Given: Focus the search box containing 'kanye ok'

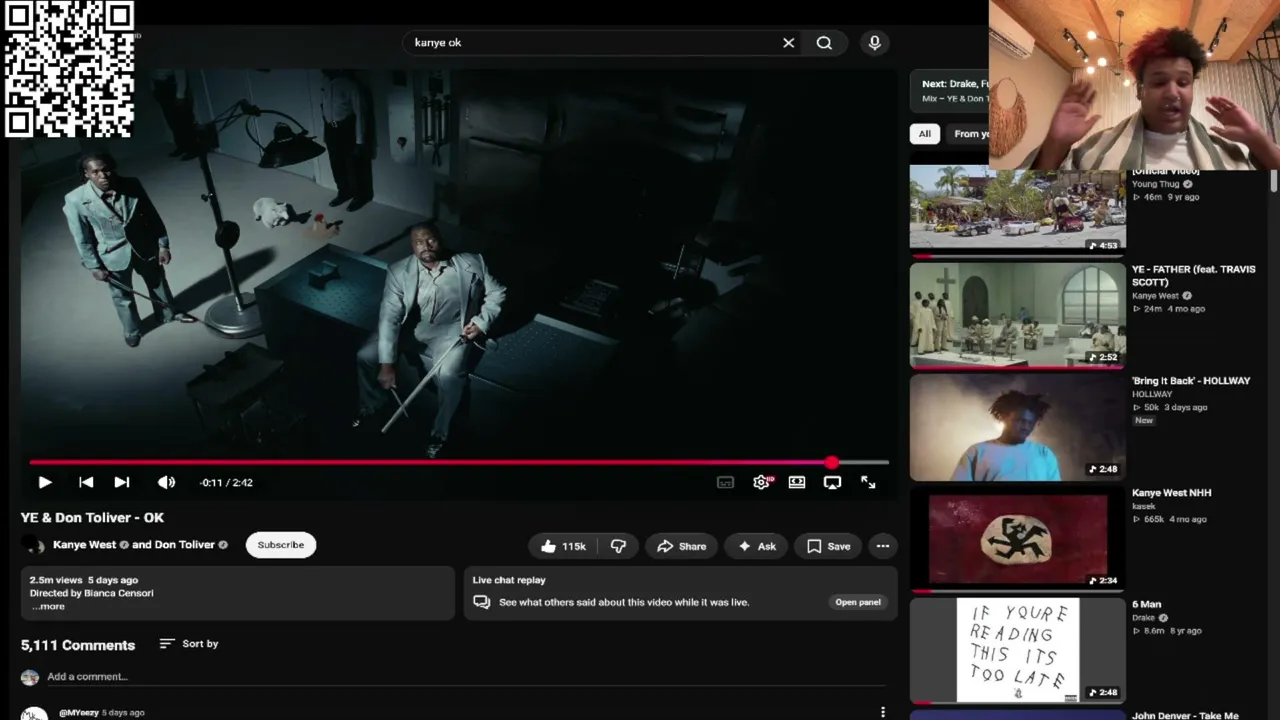Looking at the screenshot, I should point(592,43).
